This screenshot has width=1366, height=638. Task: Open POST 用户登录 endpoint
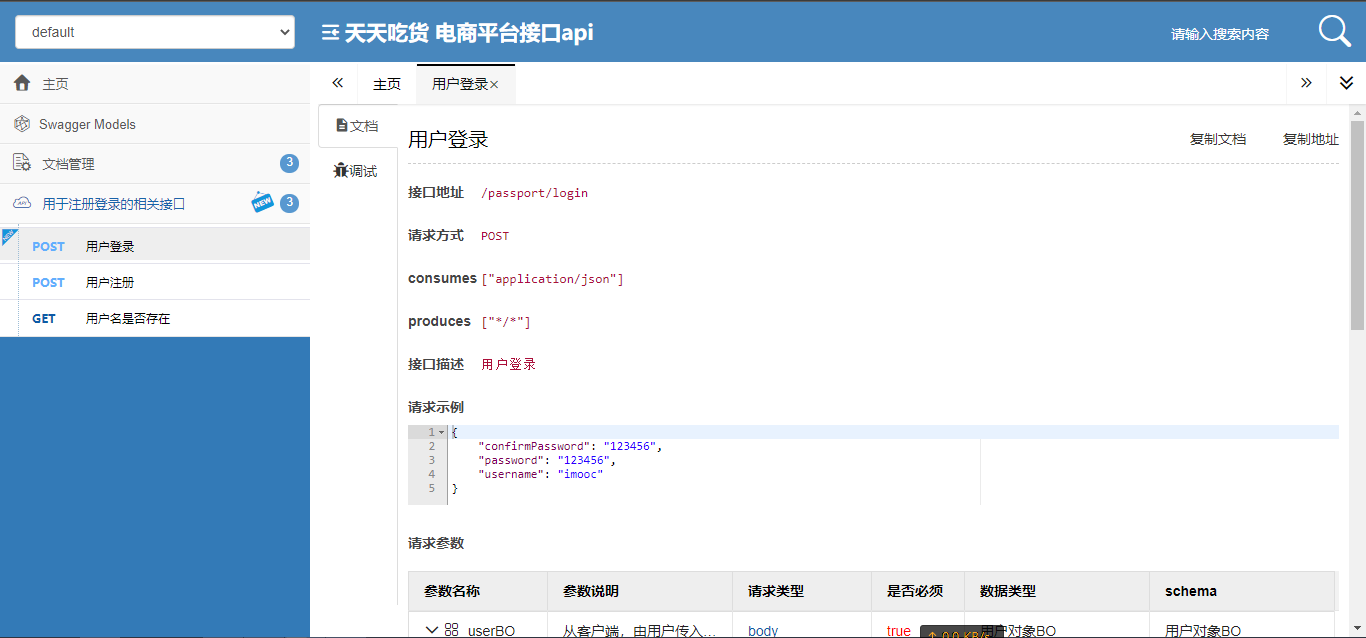(155, 246)
